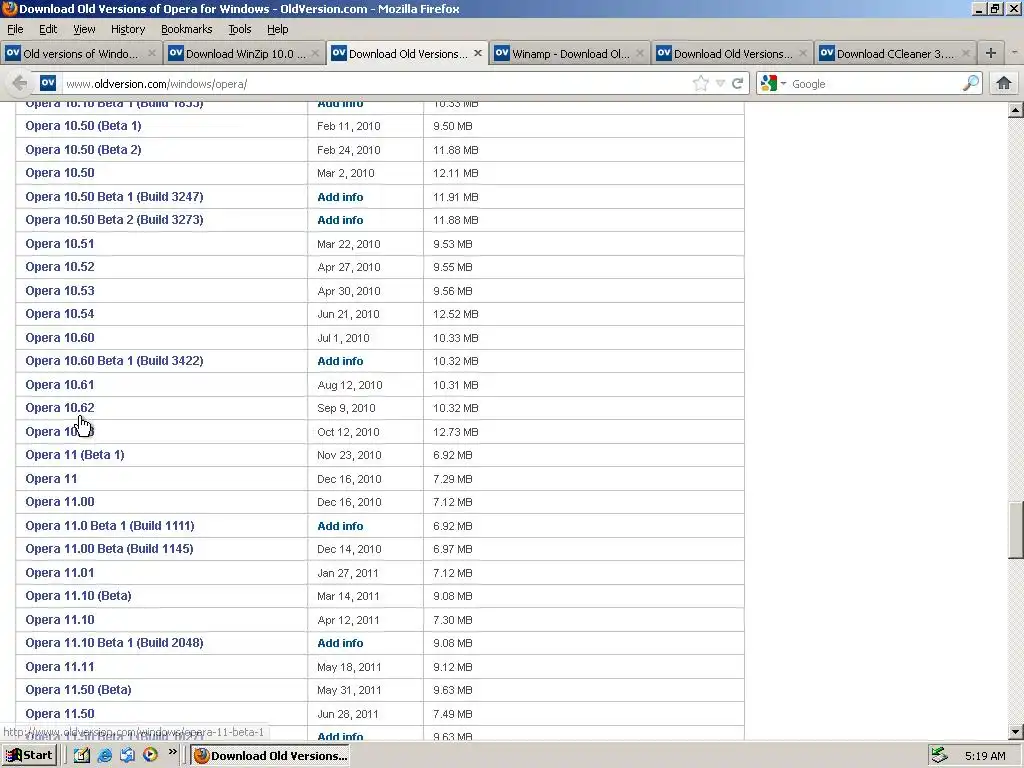This screenshot has height=768, width=1024.
Task: Launch Windows Media Player from quick launch
Action: point(150,756)
